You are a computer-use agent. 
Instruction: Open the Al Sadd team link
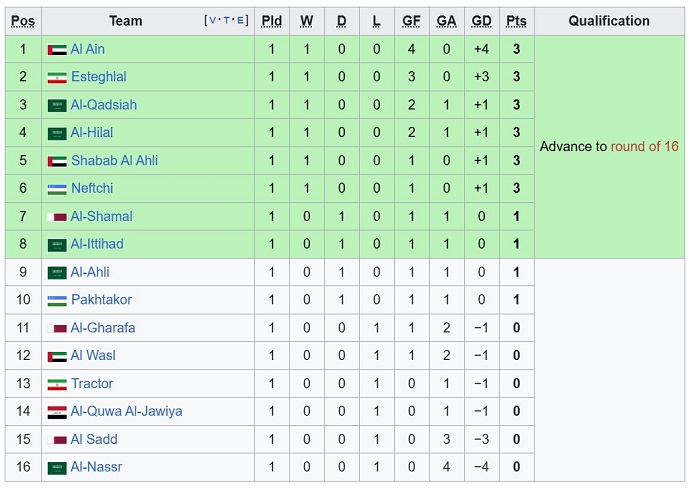[x=94, y=439]
